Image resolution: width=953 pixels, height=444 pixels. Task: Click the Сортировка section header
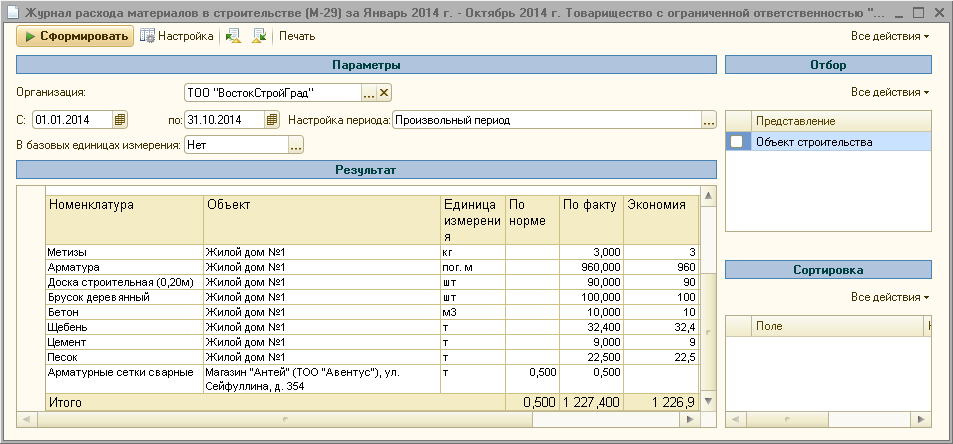tap(828, 270)
